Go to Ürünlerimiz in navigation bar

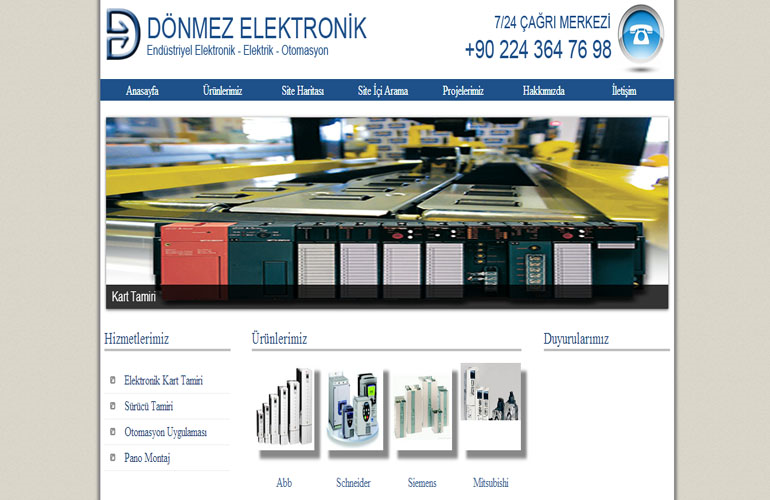[x=222, y=91]
